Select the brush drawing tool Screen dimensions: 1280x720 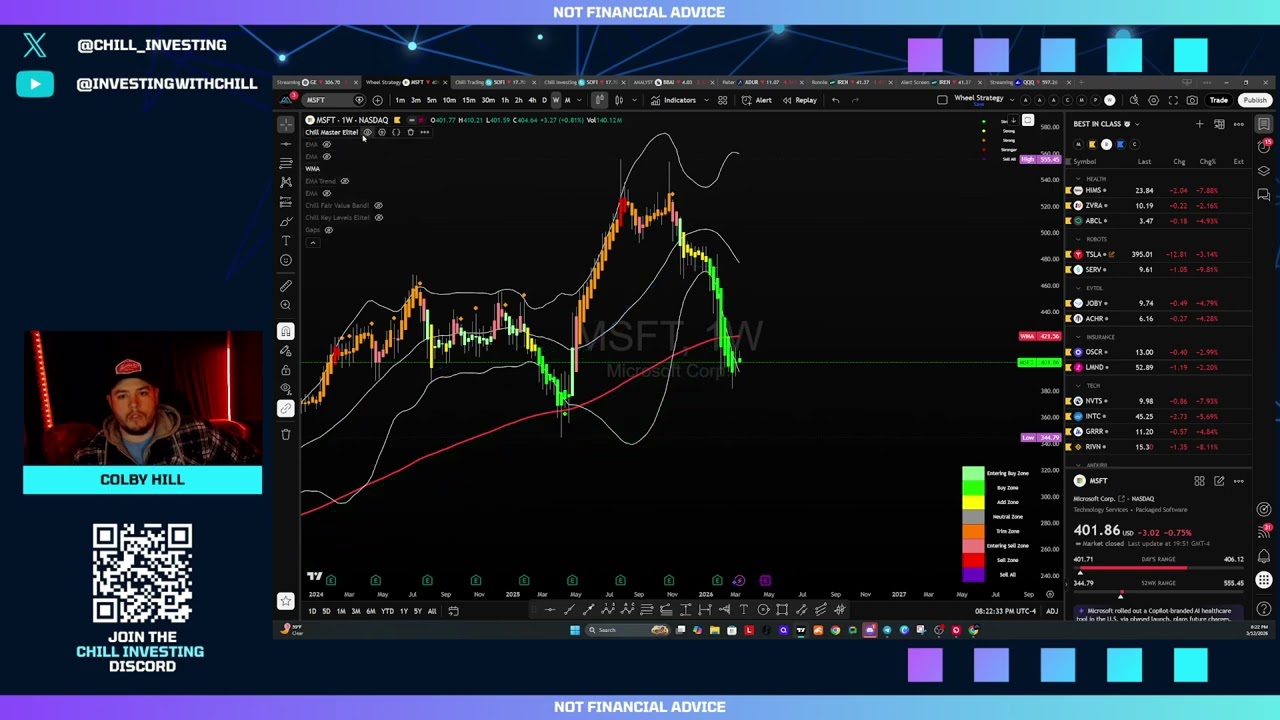[286, 221]
